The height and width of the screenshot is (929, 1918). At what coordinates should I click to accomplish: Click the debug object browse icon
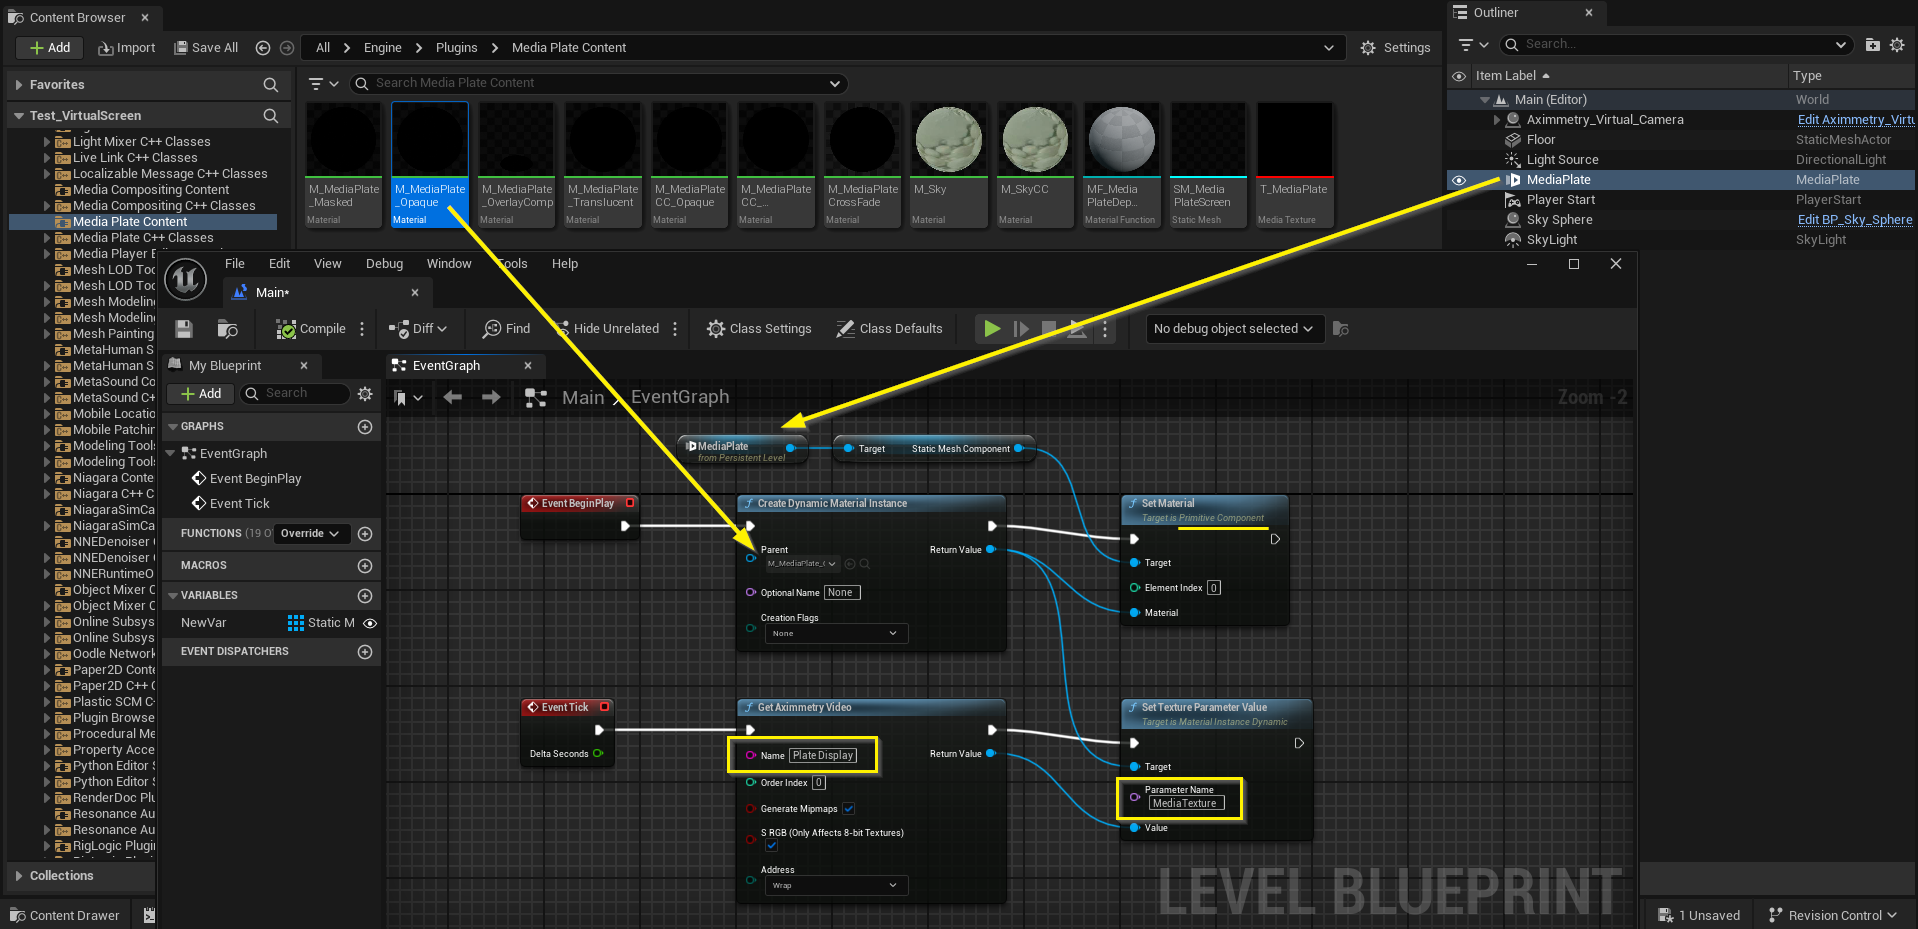[x=1341, y=328]
